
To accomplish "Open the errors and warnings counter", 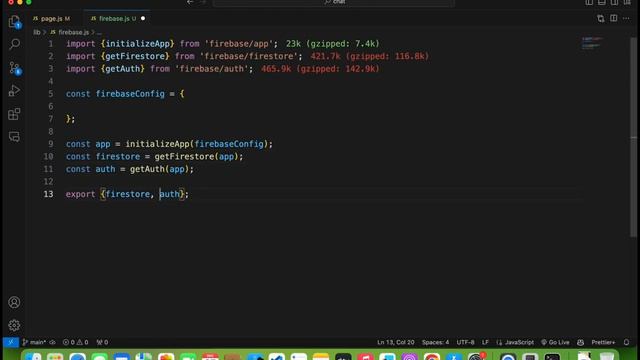I will tap(76, 342).
